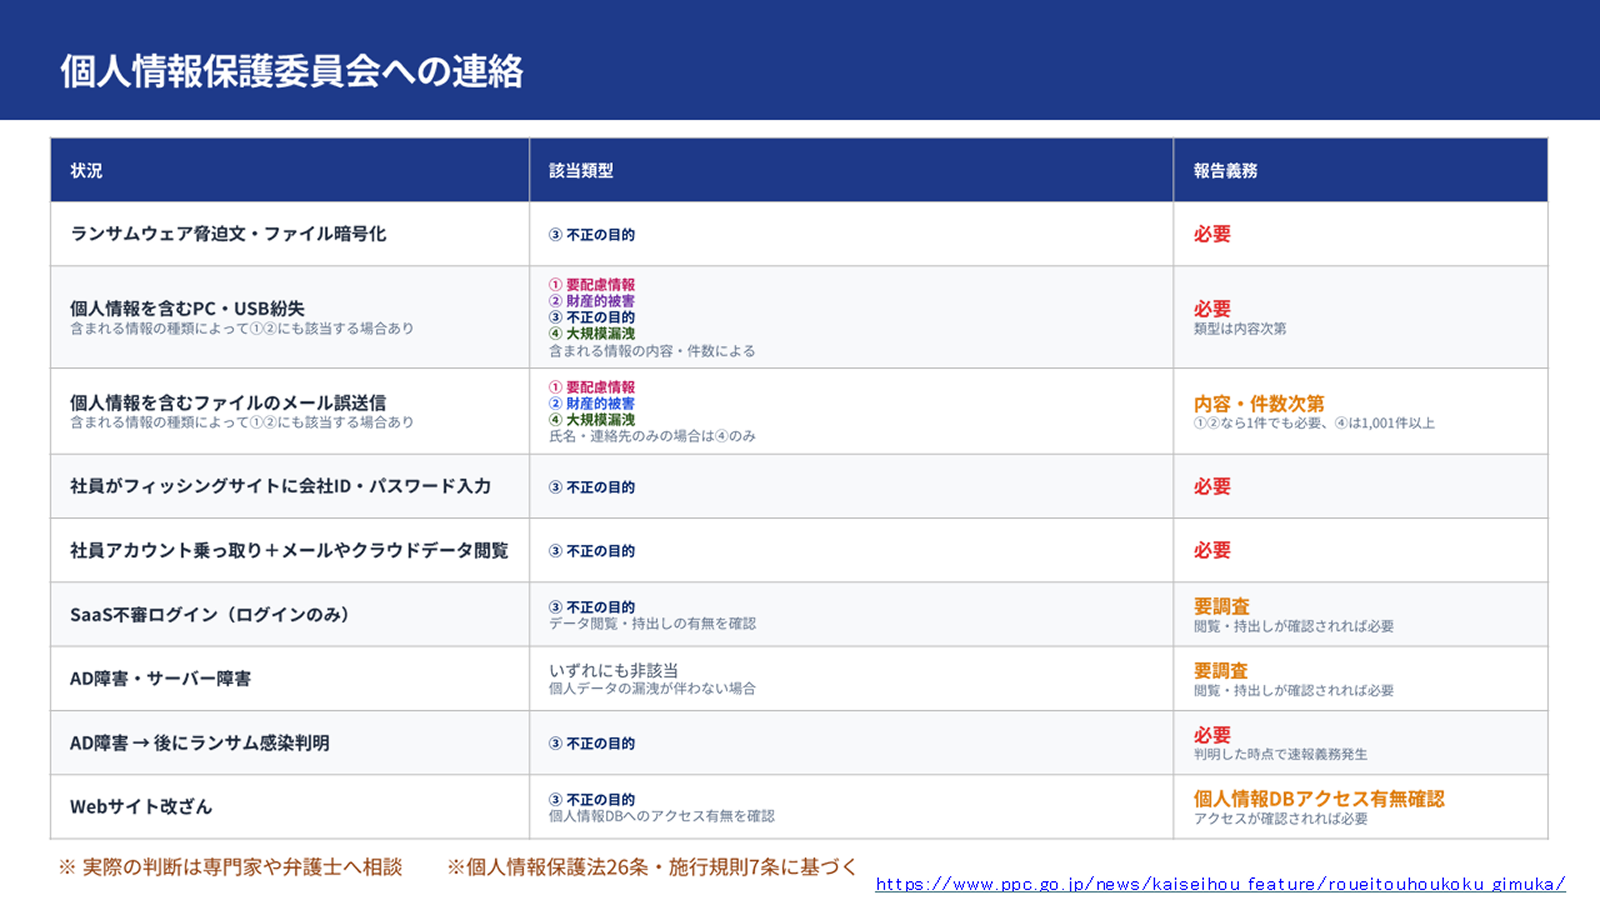Select 個人情報を含むPC・USB紛失 cell text
Screen dimensions: 1600x900
(187, 308)
